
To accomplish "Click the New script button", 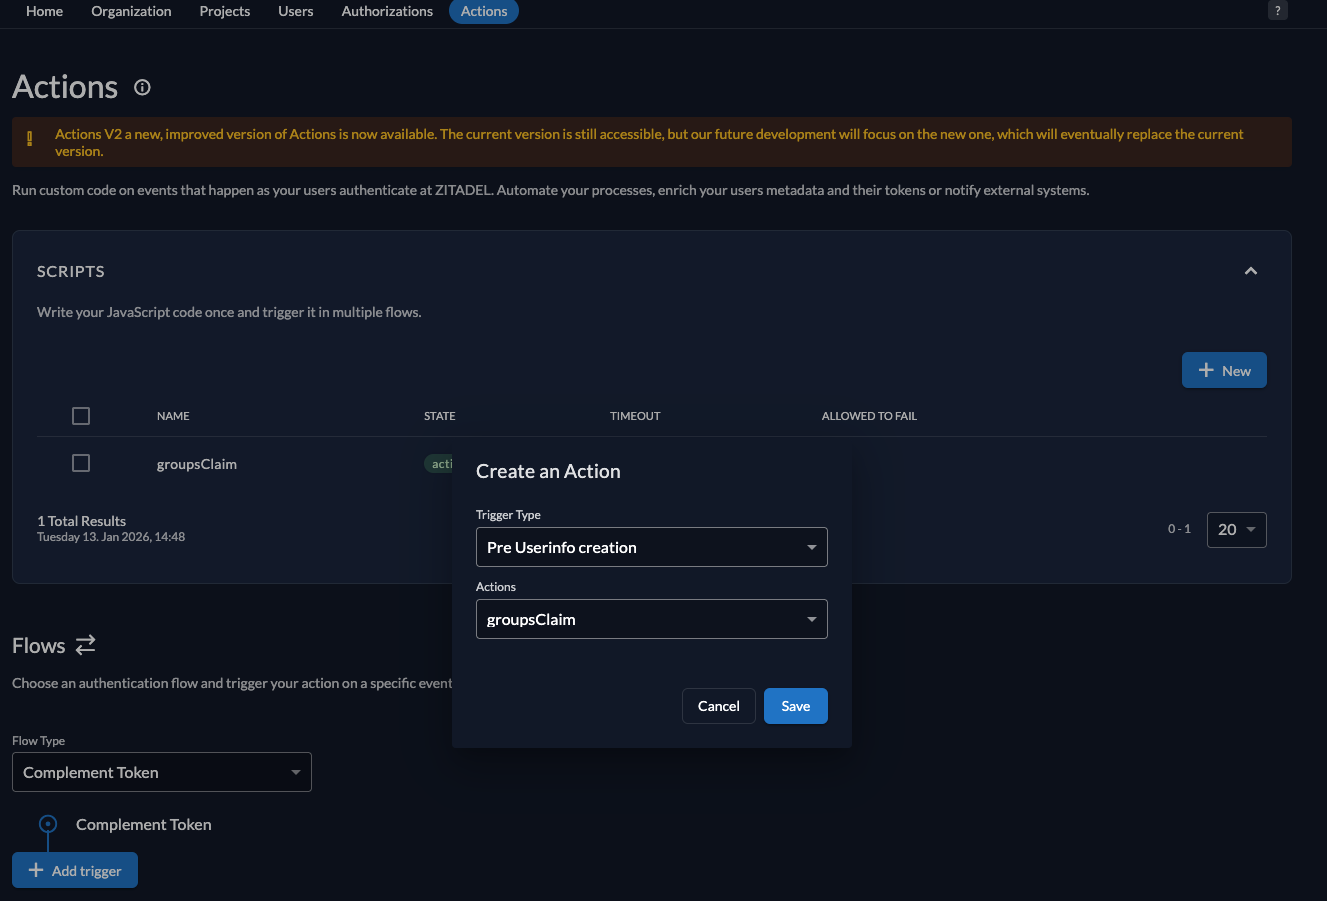I will pyautogui.click(x=1224, y=370).
